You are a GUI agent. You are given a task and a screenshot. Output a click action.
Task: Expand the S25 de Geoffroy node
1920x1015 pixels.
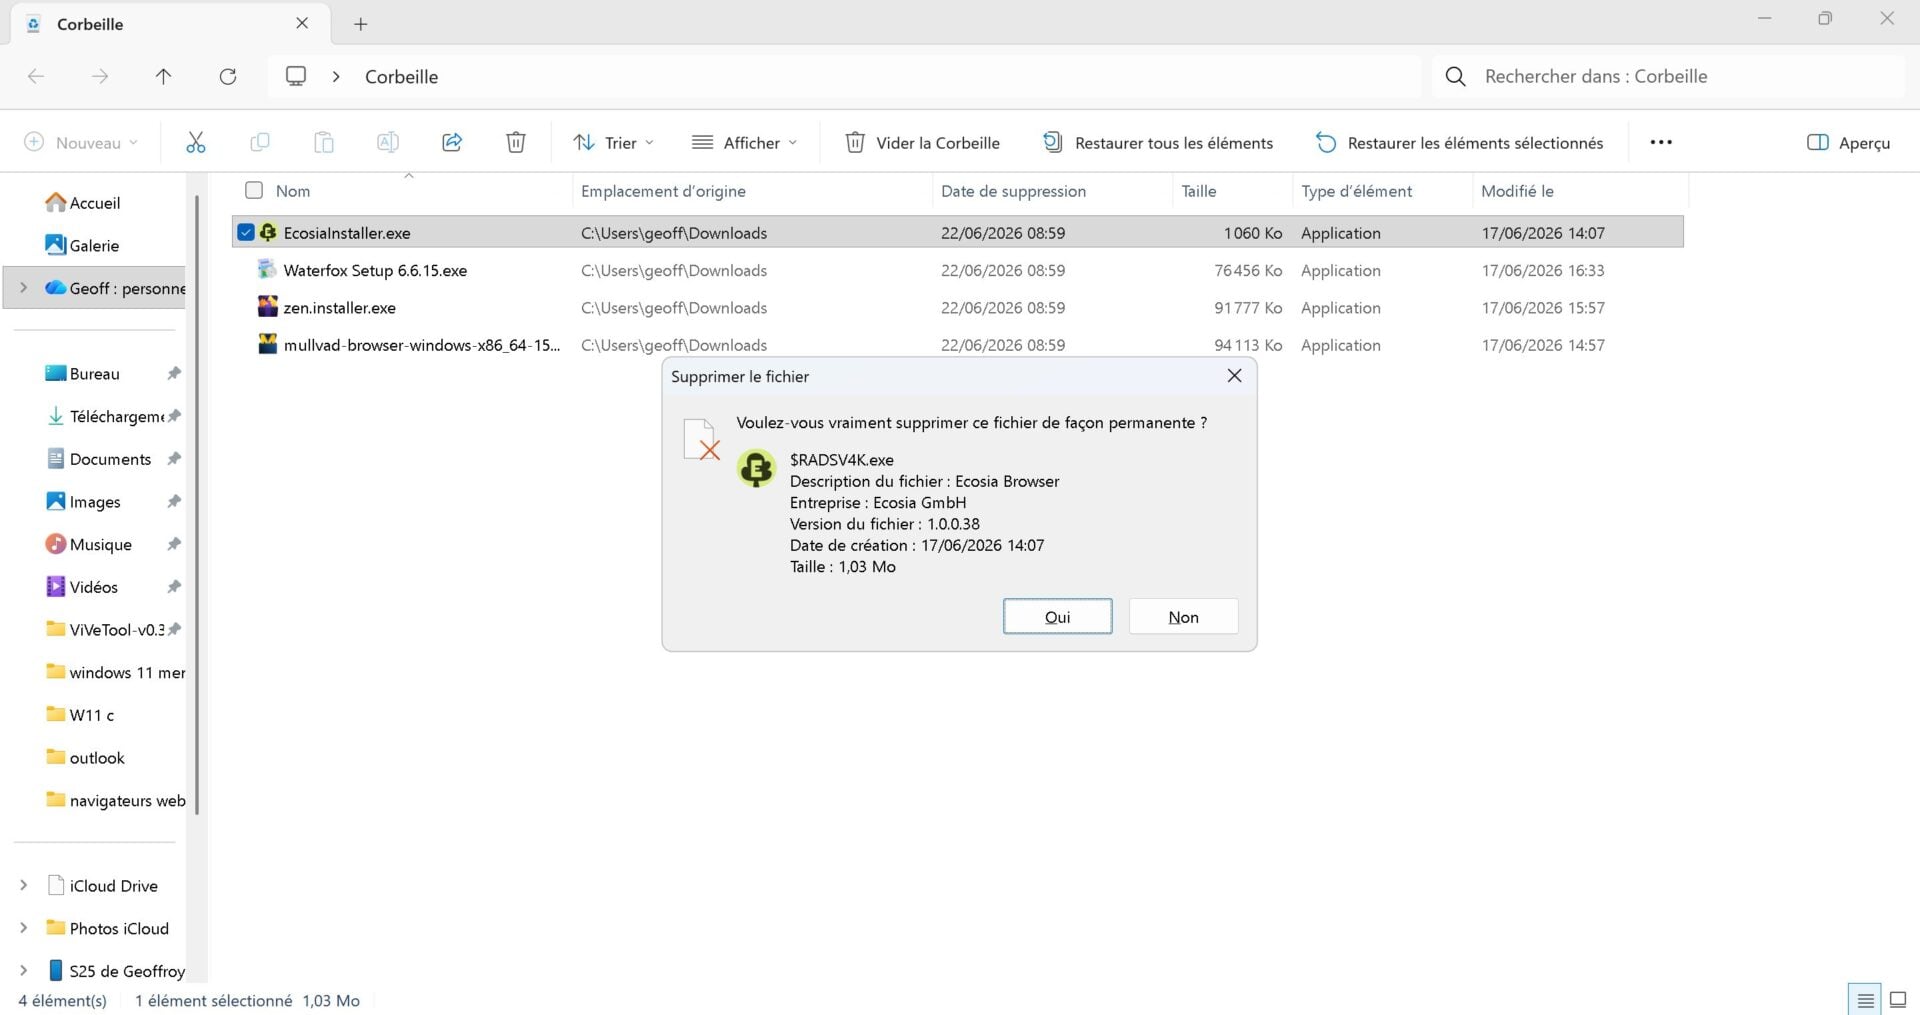click(23, 971)
